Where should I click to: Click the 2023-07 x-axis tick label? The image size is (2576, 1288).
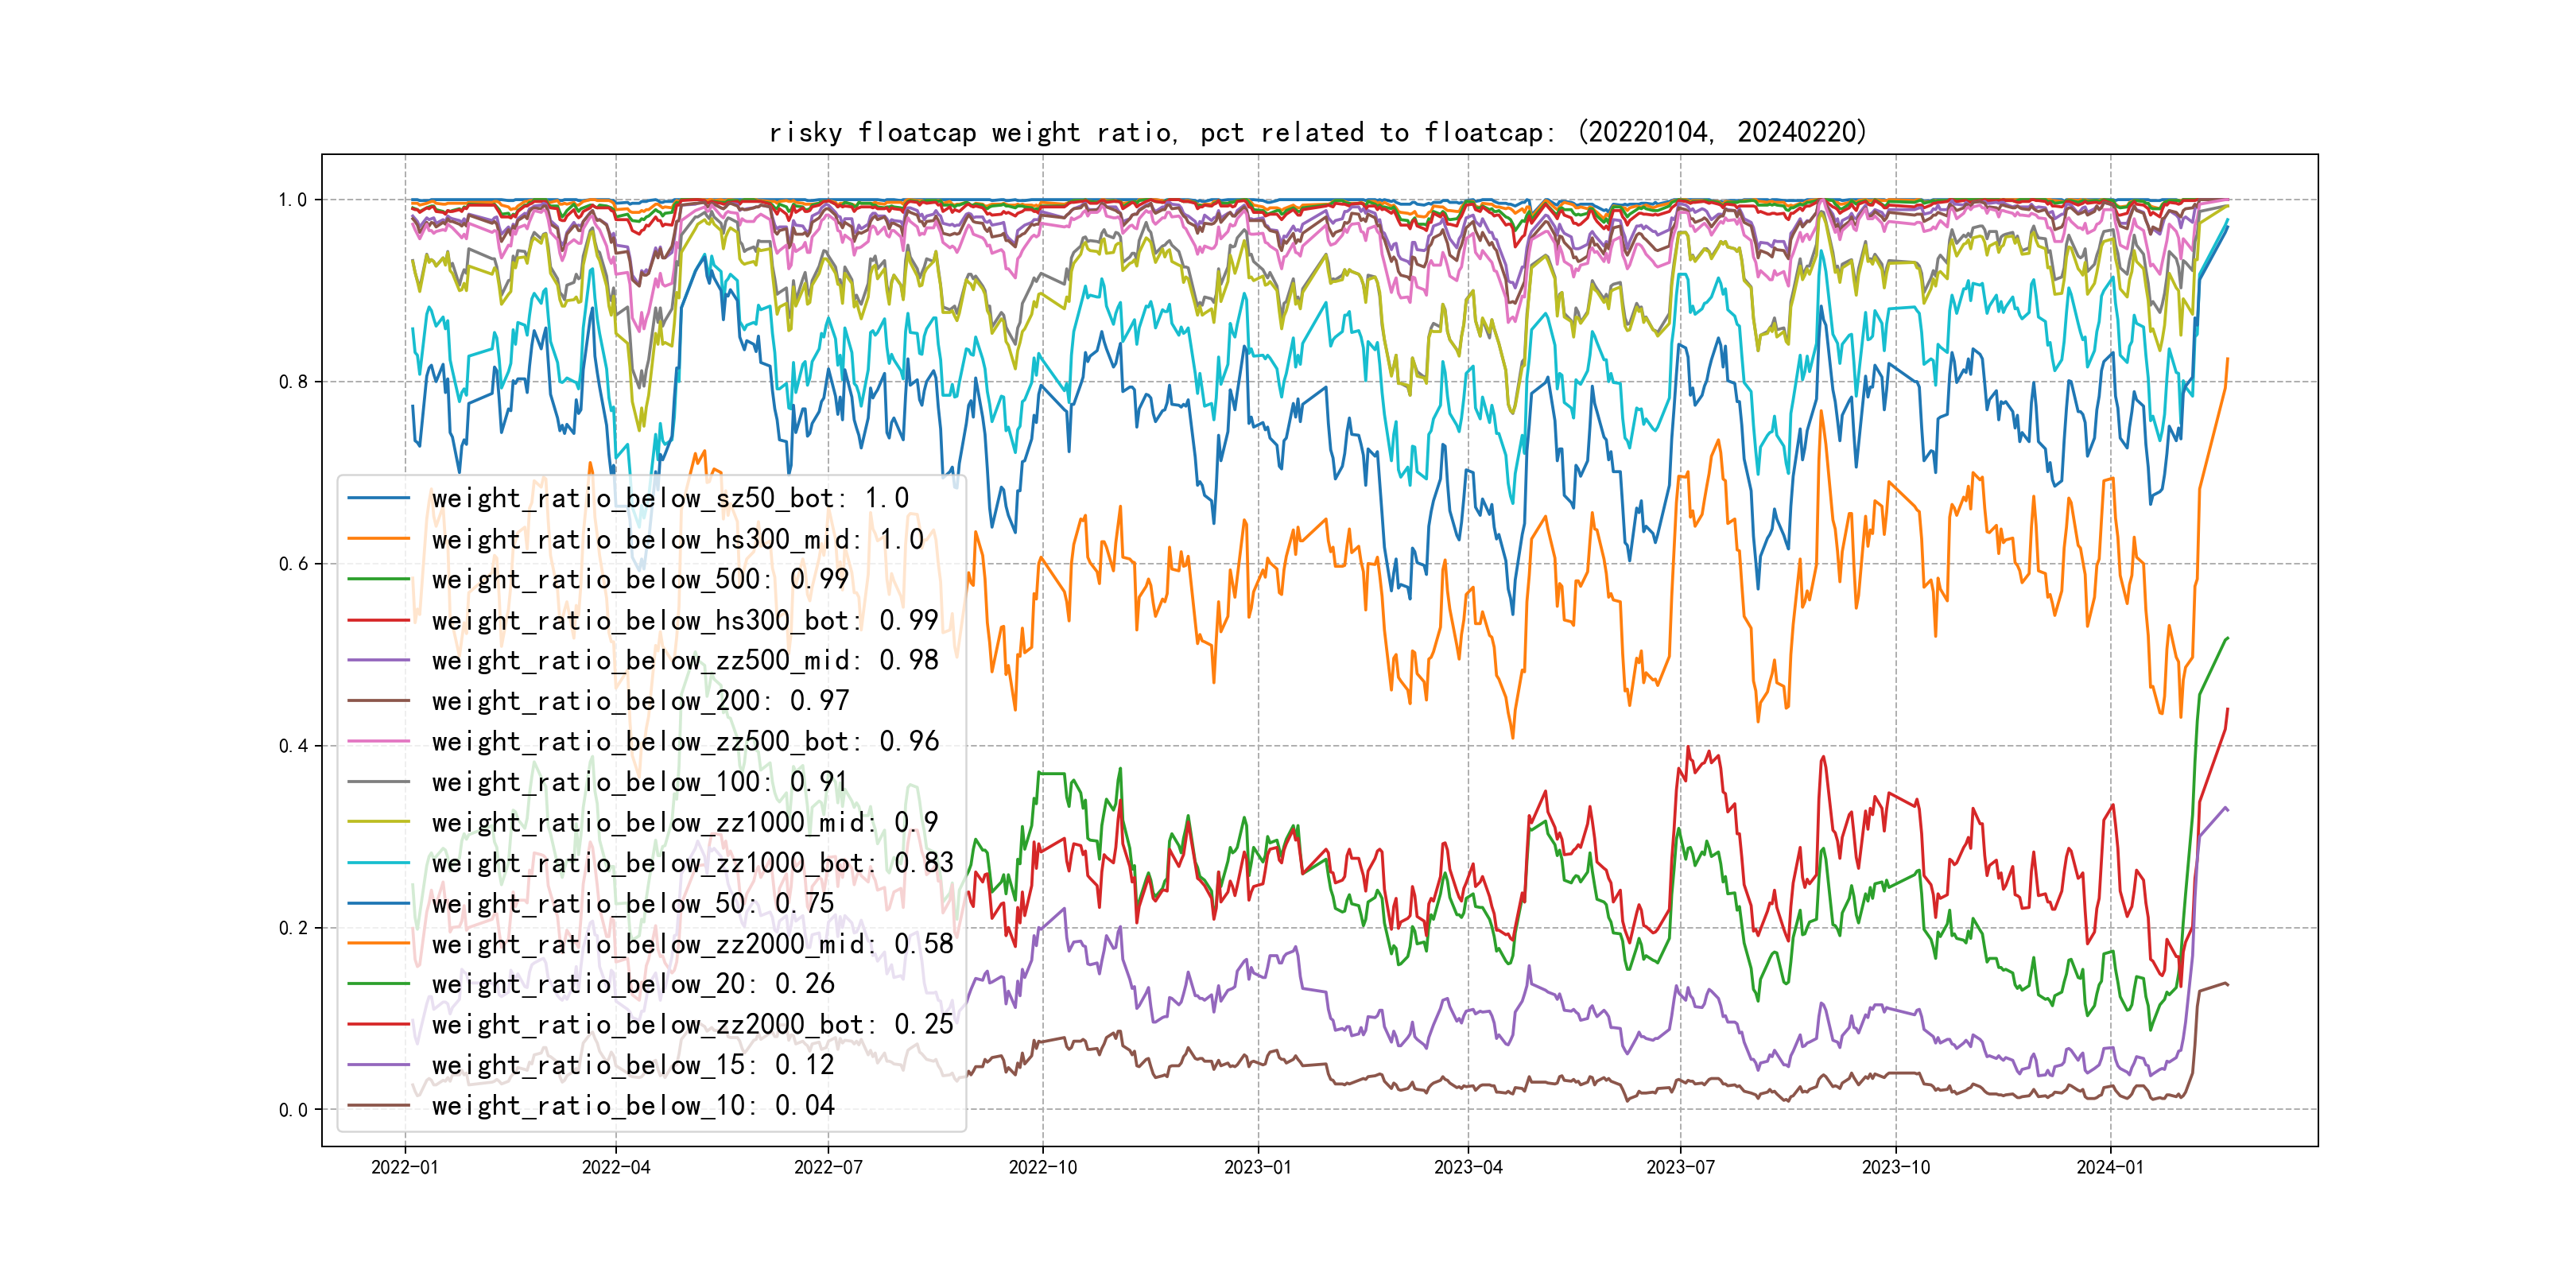click(x=1680, y=1167)
